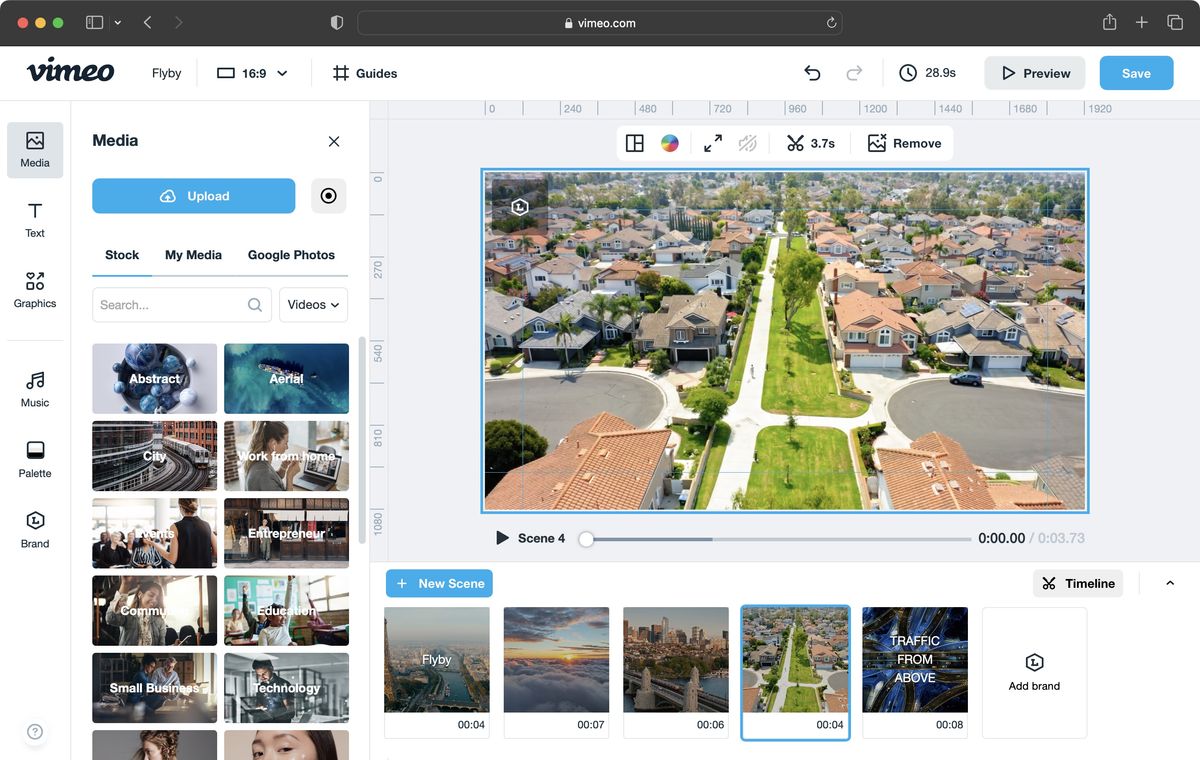Screen dimensions: 1200x760
Task: Select the Work from home stock category
Action: click(286, 456)
